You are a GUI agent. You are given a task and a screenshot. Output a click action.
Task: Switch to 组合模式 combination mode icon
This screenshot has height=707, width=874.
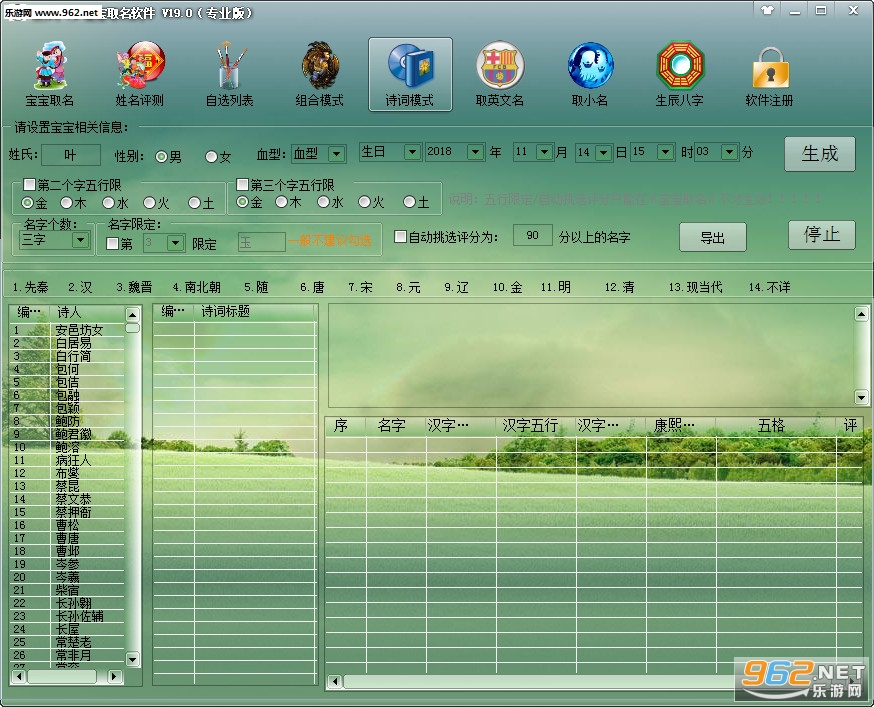319,74
